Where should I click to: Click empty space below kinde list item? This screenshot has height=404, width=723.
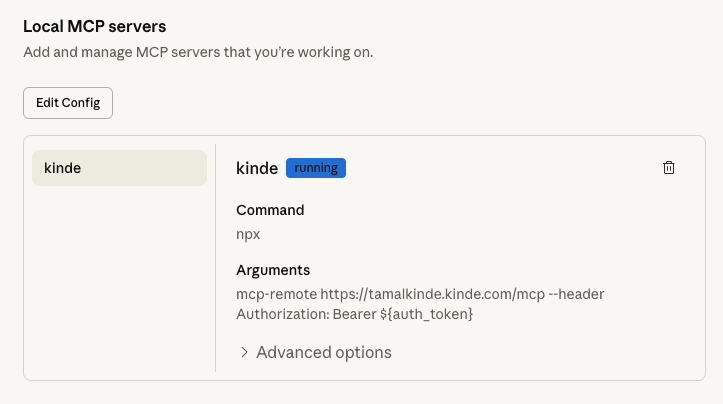(119, 280)
